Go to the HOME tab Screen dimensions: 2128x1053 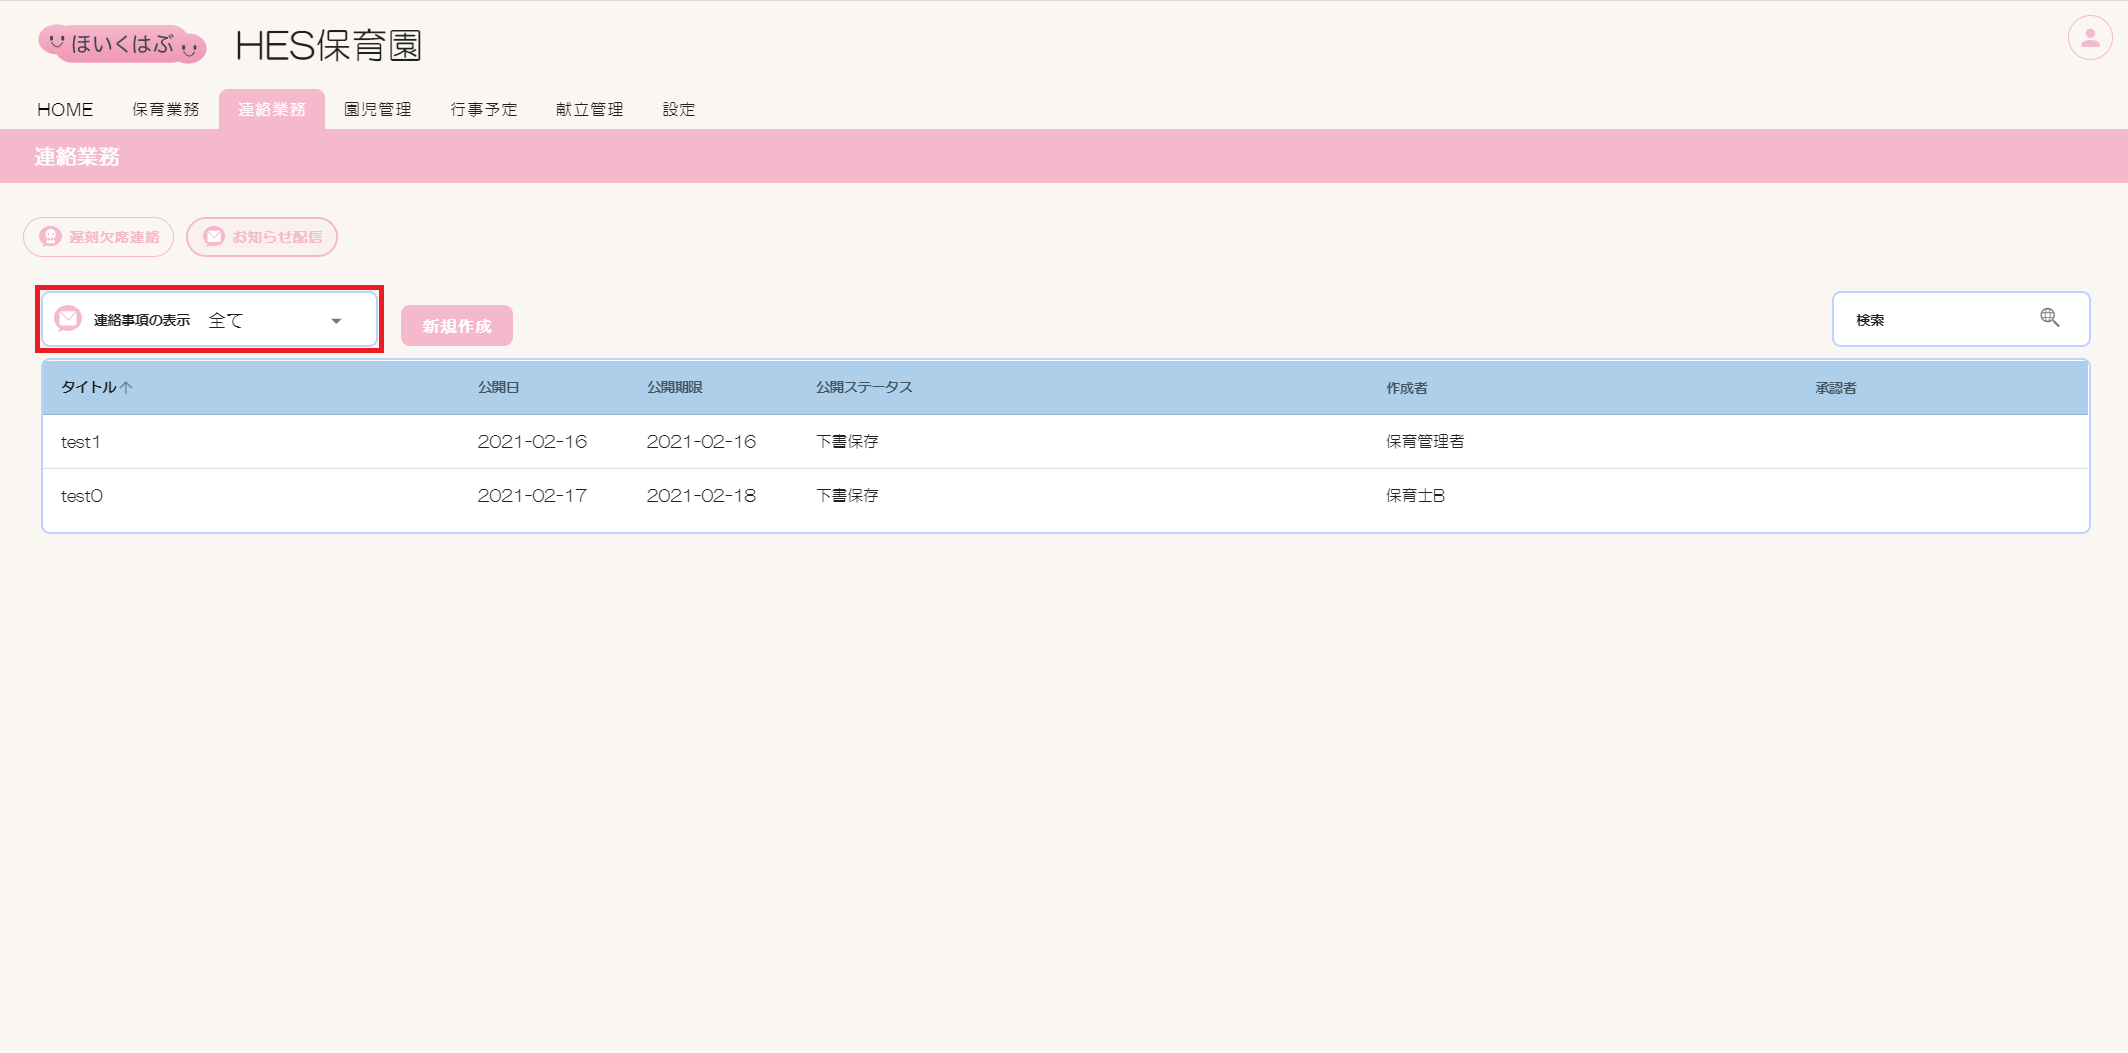tap(65, 109)
